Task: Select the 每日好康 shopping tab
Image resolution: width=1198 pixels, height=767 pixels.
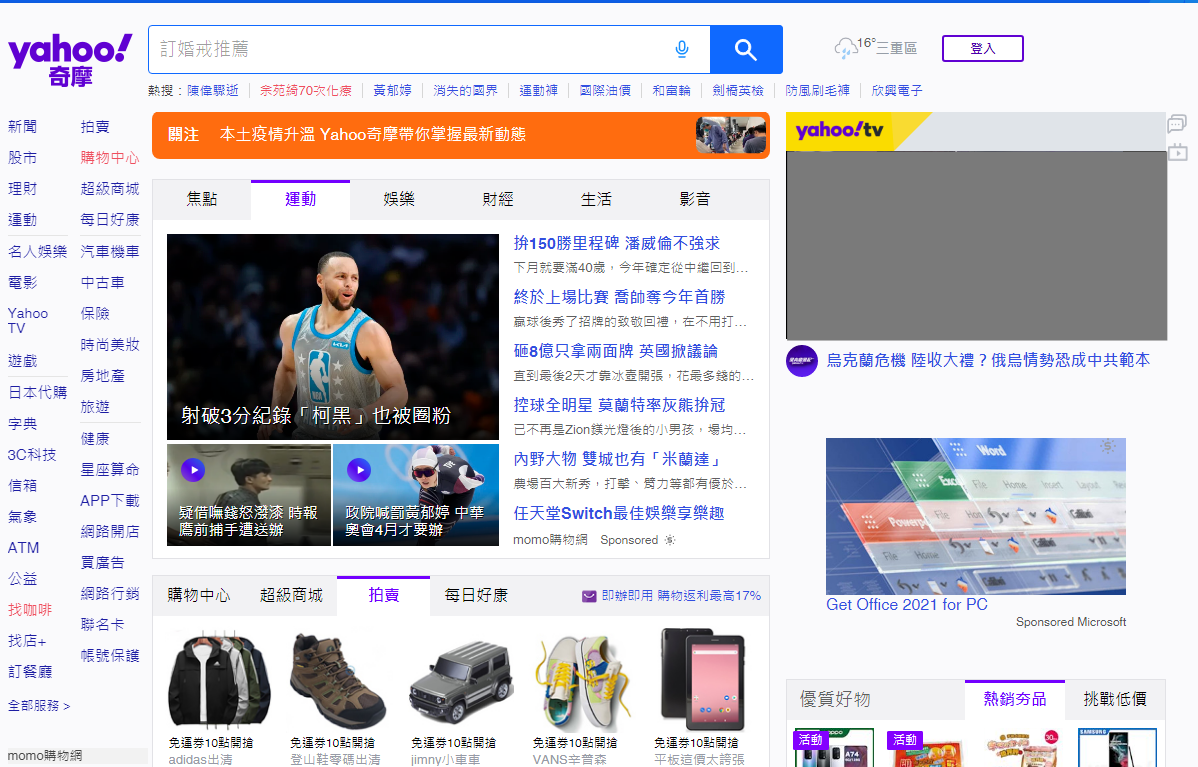Action: 476,595
